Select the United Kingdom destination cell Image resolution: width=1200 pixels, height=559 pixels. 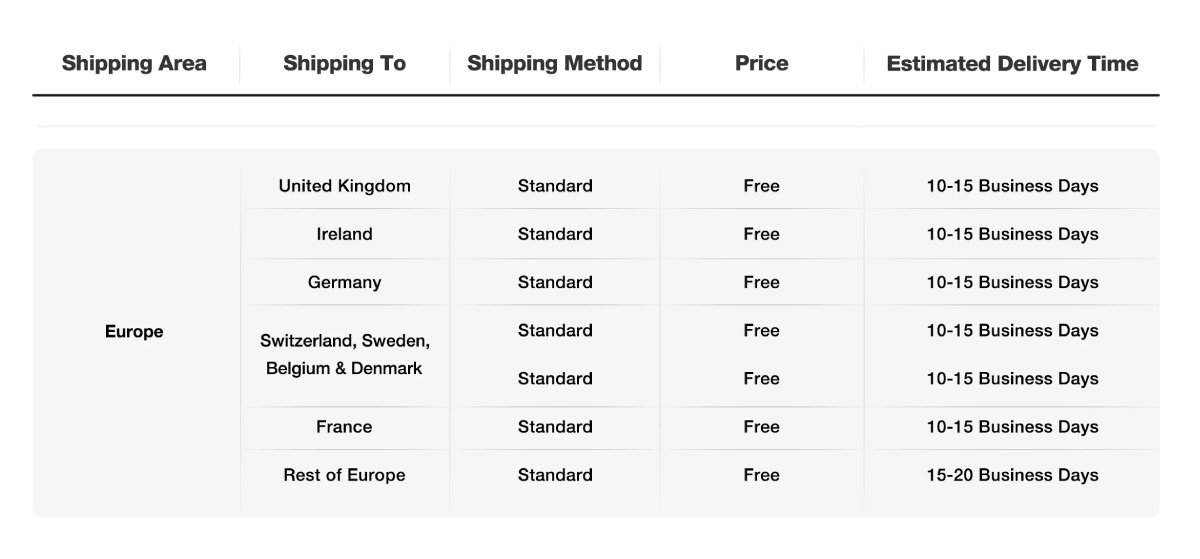pyautogui.click(x=344, y=186)
